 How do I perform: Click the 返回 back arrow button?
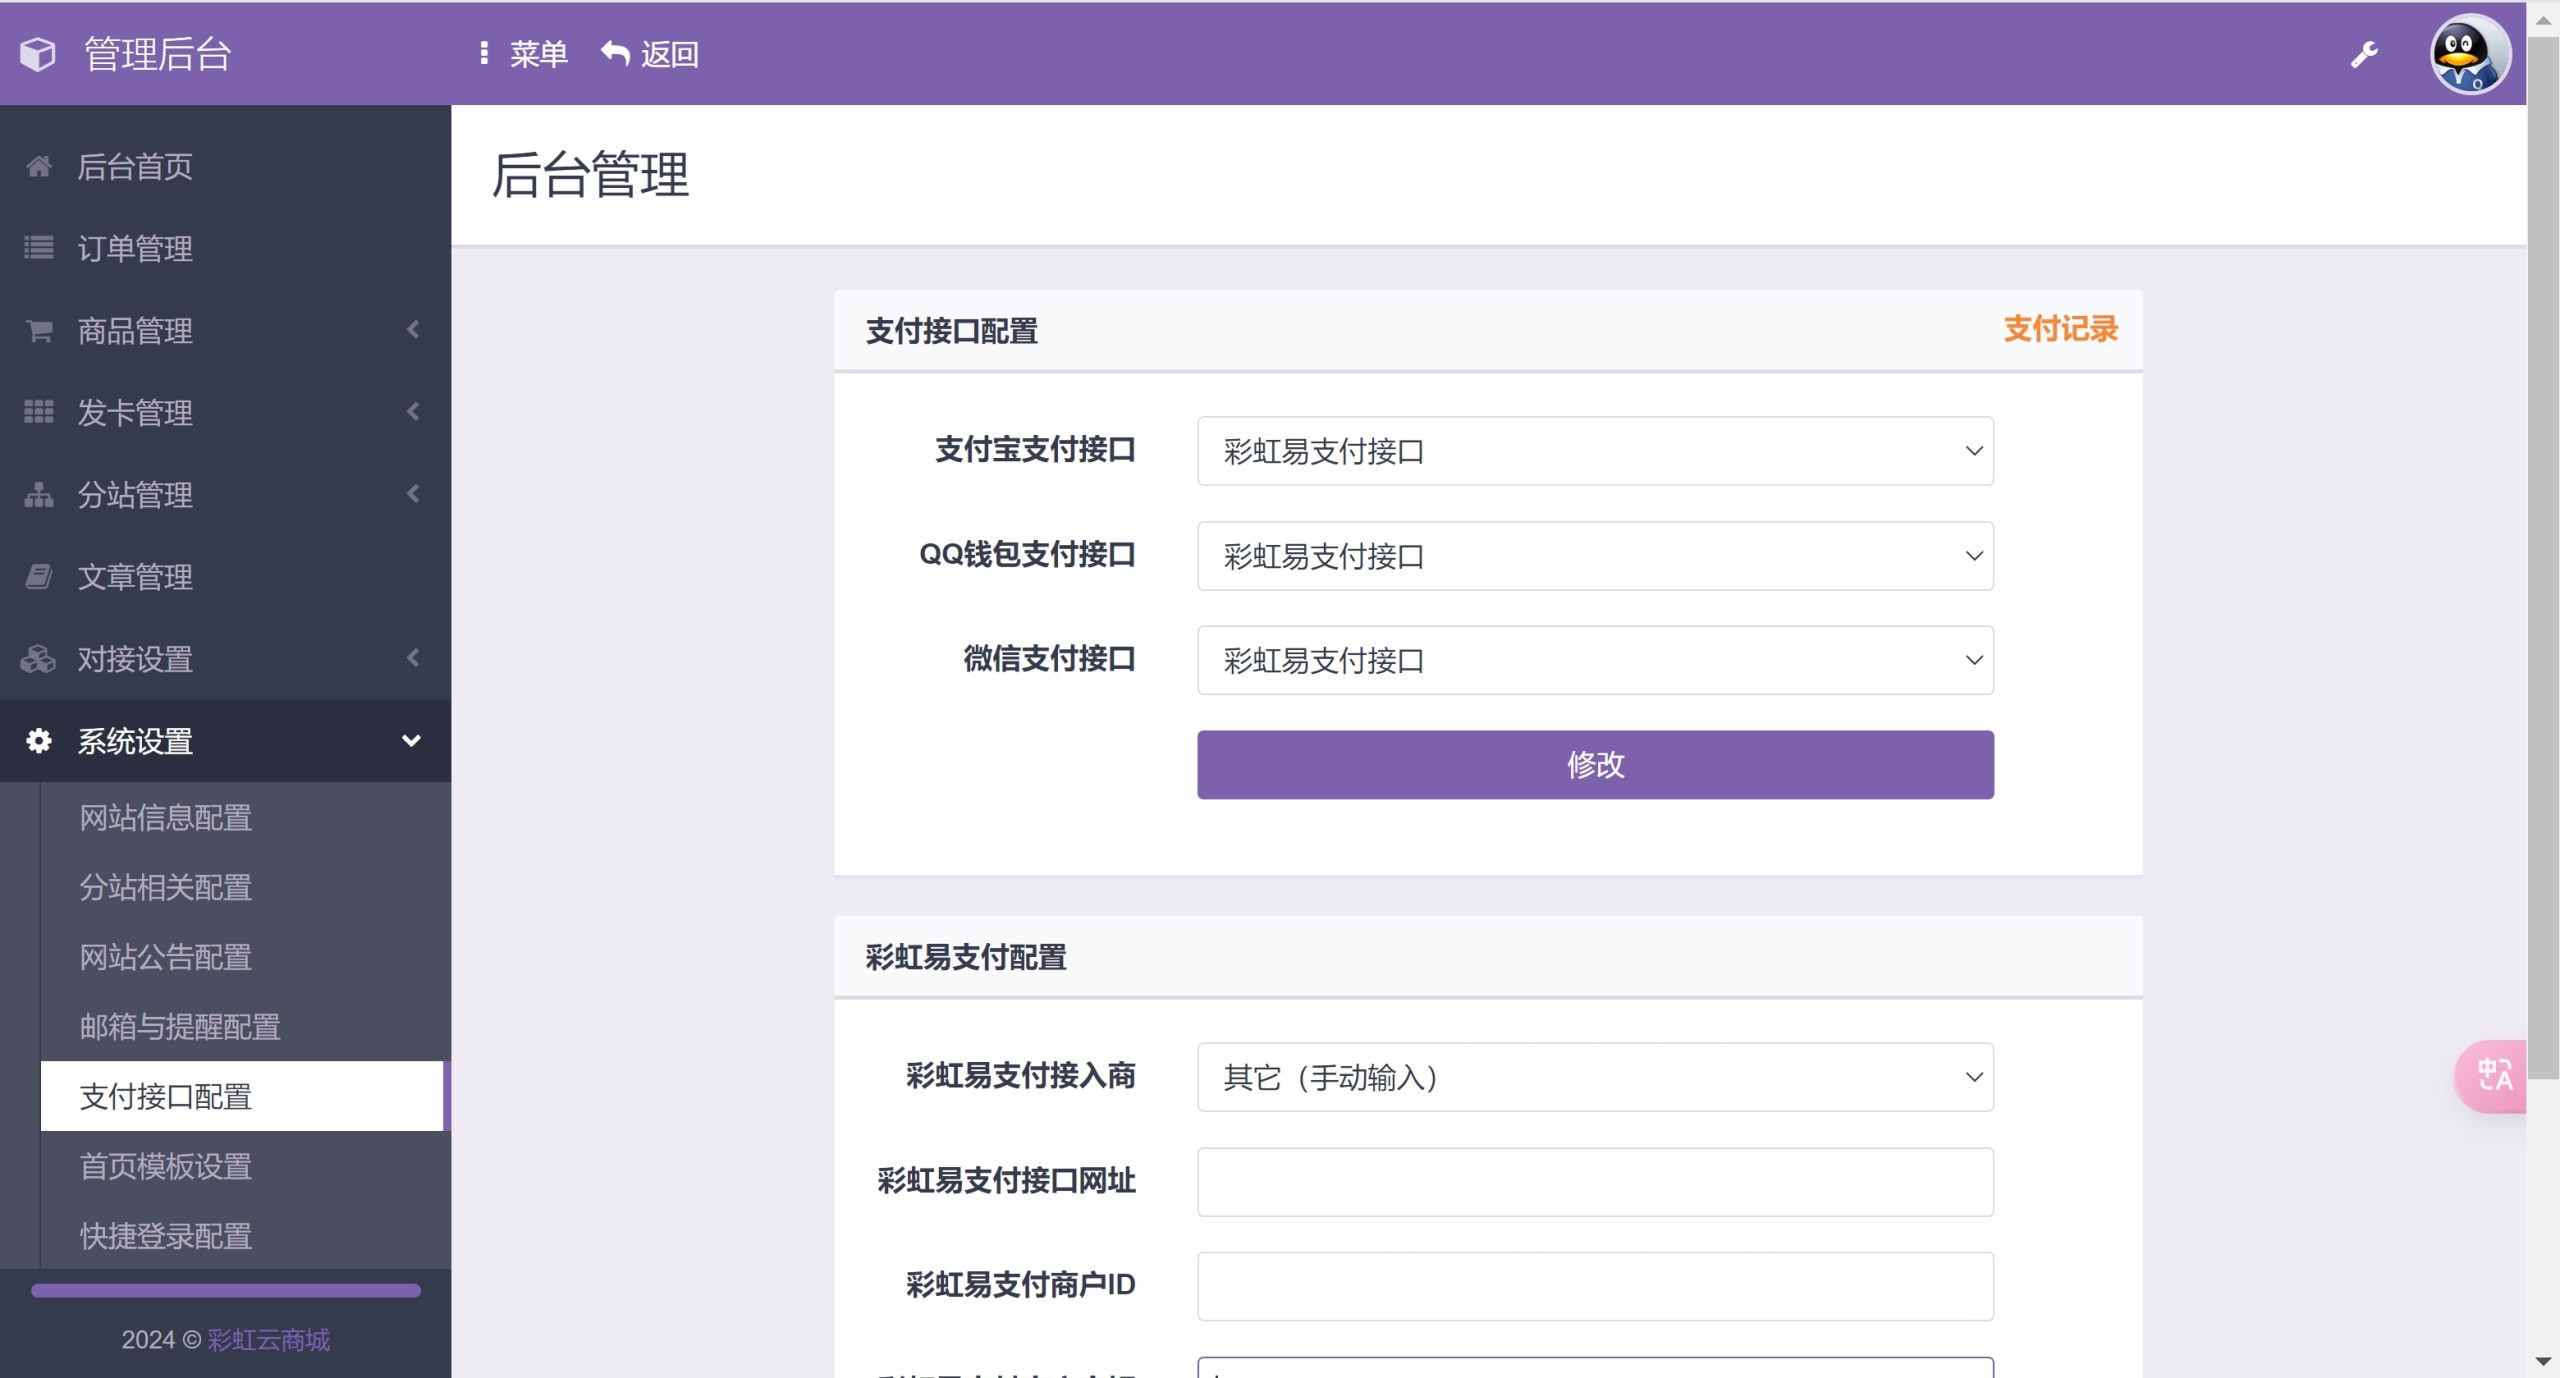pos(650,54)
